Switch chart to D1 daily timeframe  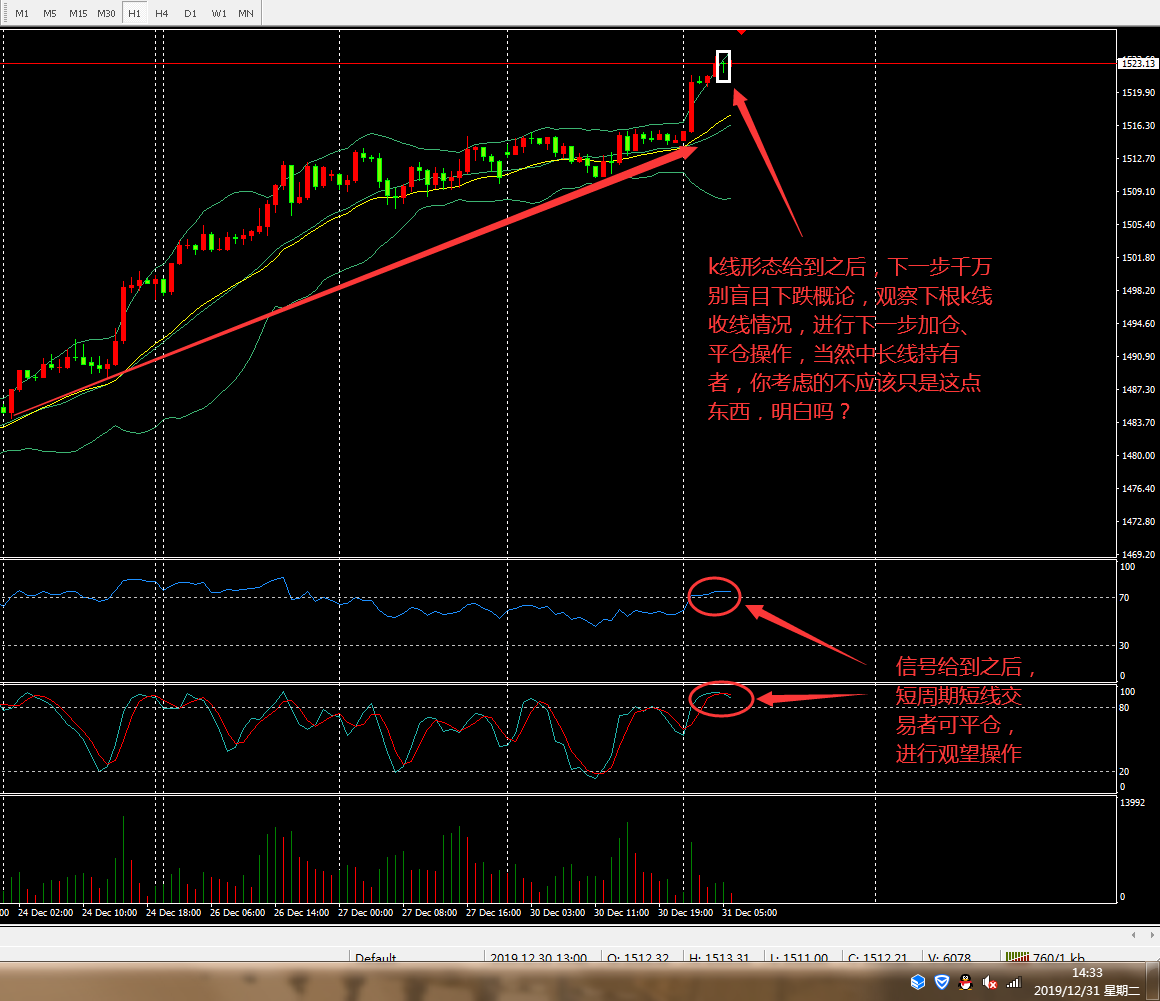(x=190, y=13)
